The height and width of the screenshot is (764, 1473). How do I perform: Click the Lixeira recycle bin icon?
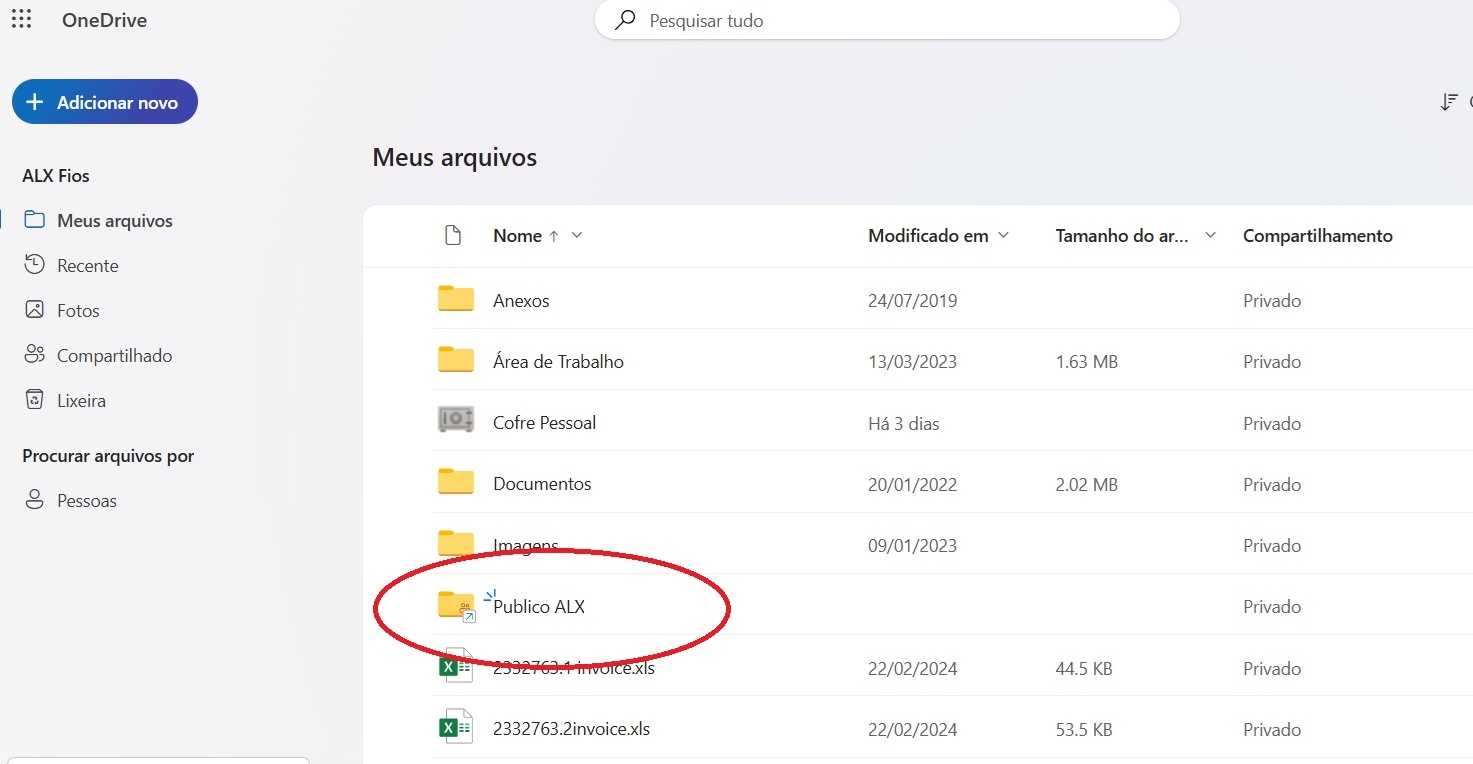click(35, 400)
